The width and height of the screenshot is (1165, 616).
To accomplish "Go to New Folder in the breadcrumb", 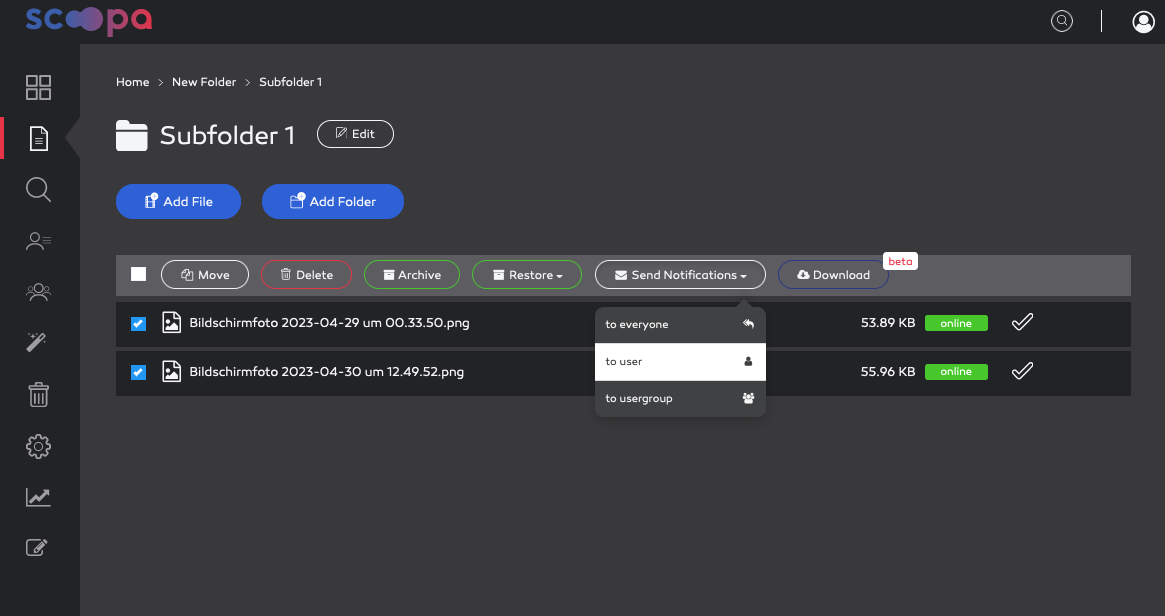I will click(204, 82).
